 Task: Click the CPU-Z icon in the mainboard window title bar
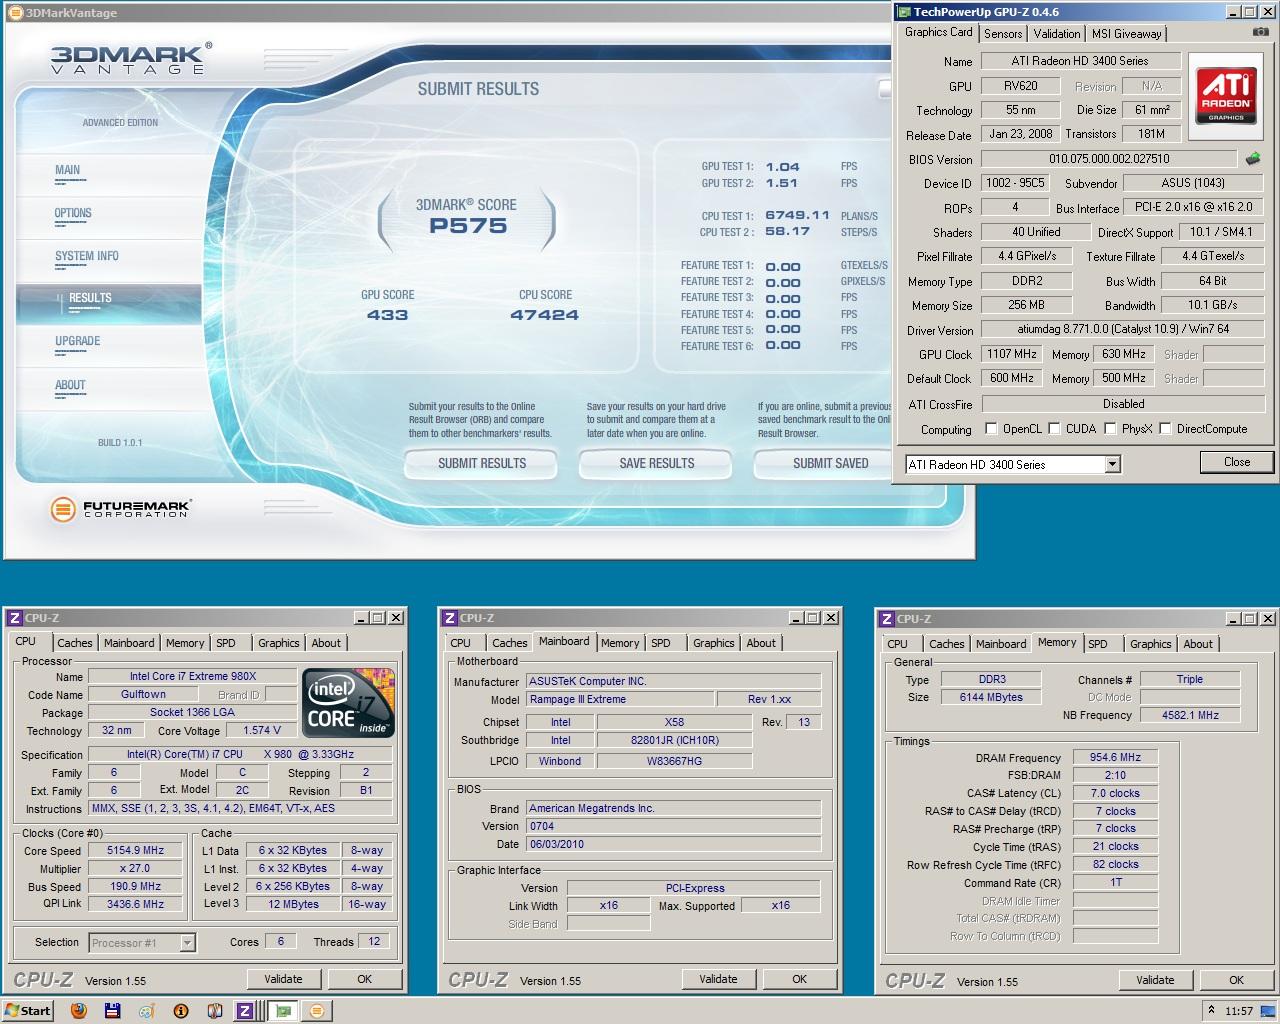tap(450, 618)
